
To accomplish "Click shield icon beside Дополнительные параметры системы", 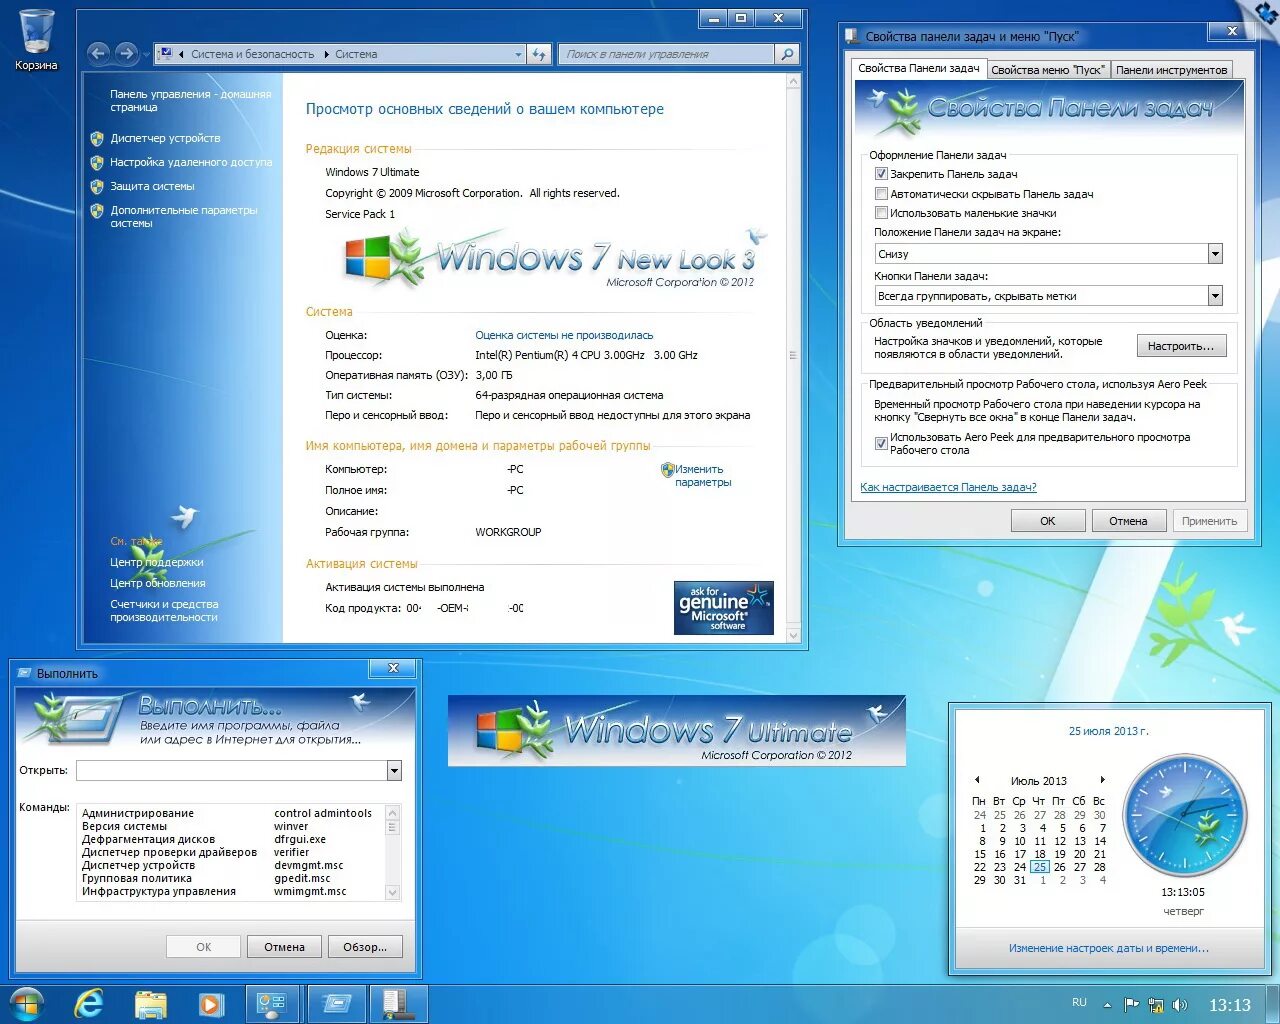I will pos(97,211).
